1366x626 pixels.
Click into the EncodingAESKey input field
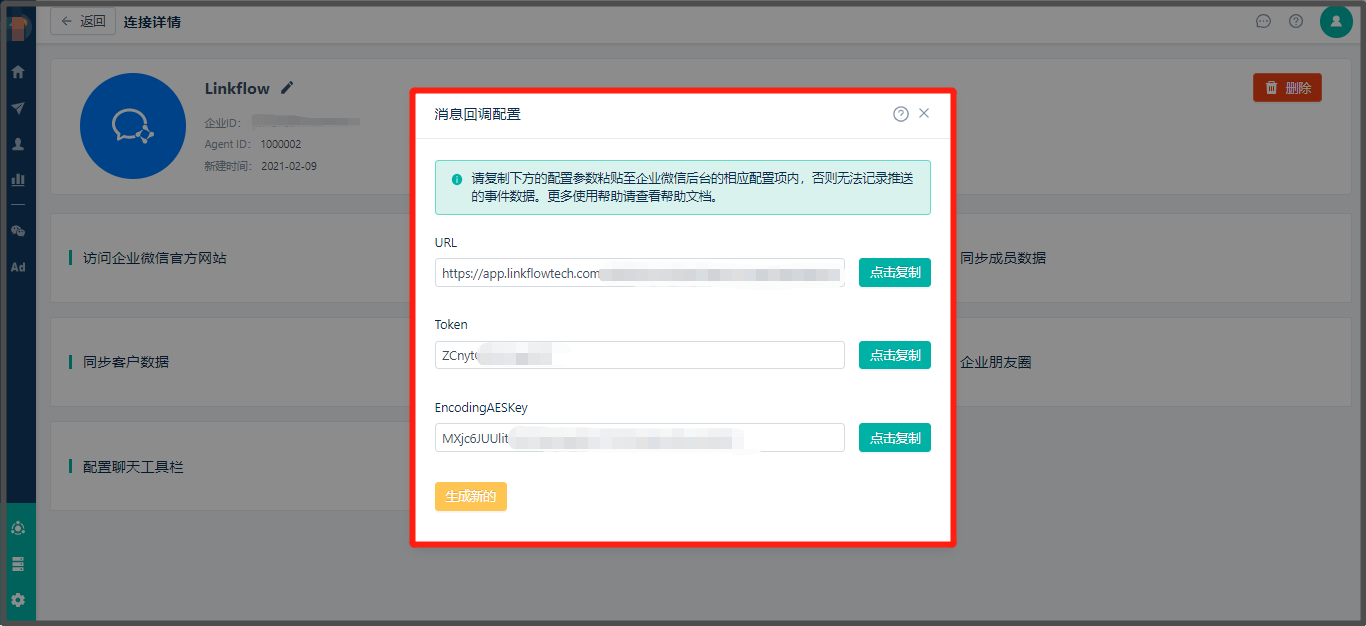click(640, 438)
